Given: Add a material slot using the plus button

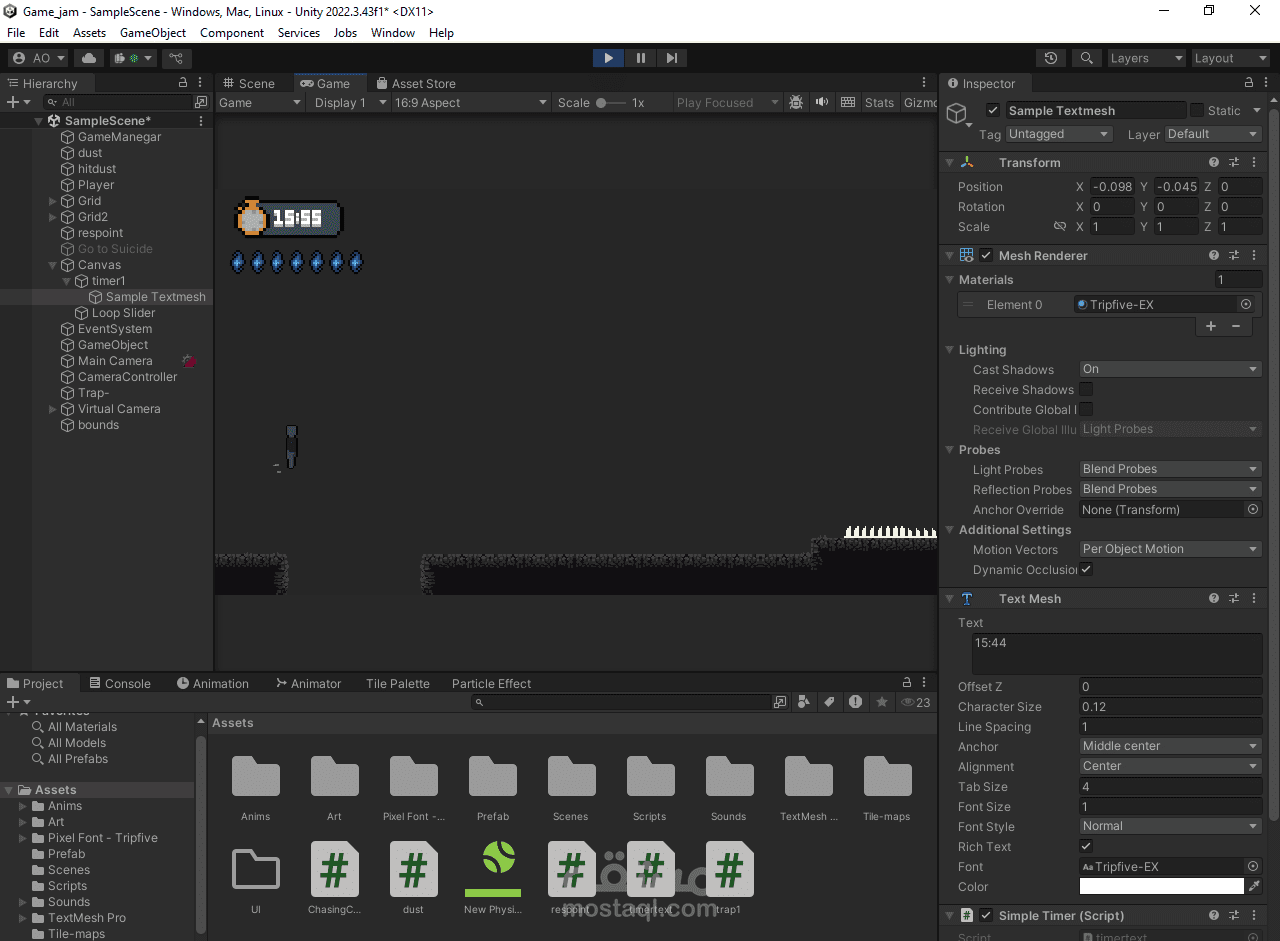Looking at the screenshot, I should (x=1210, y=326).
